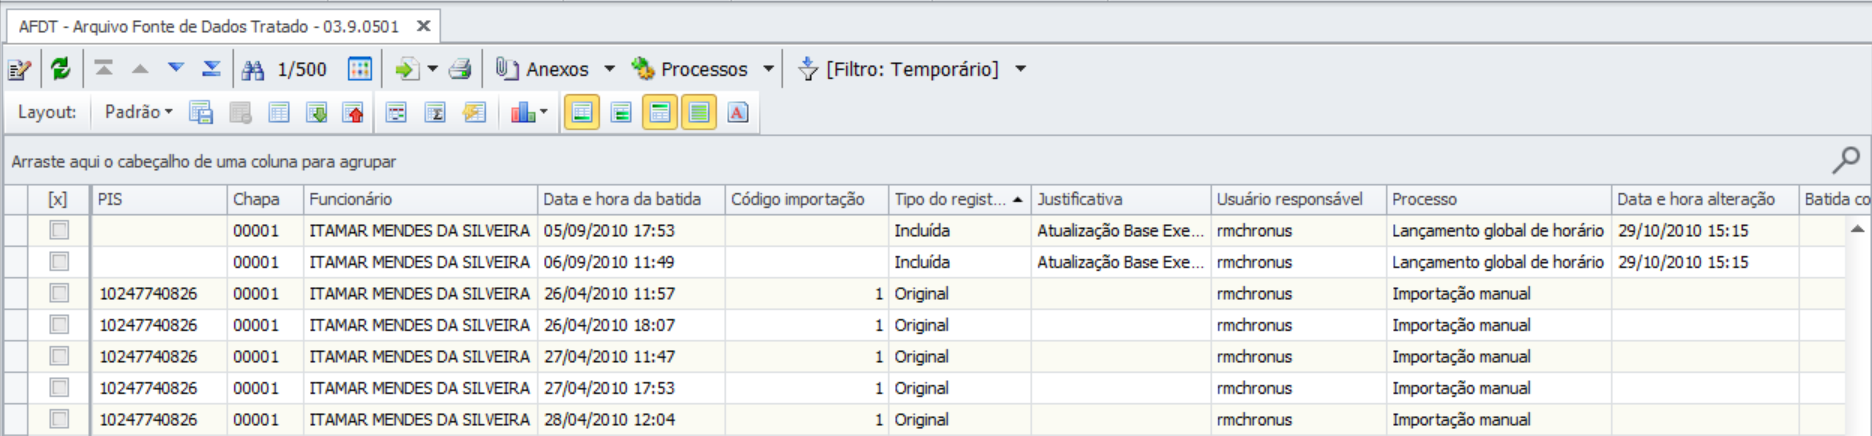1872x436 pixels.
Task: Click the filter funnel icon
Action: tap(808, 69)
